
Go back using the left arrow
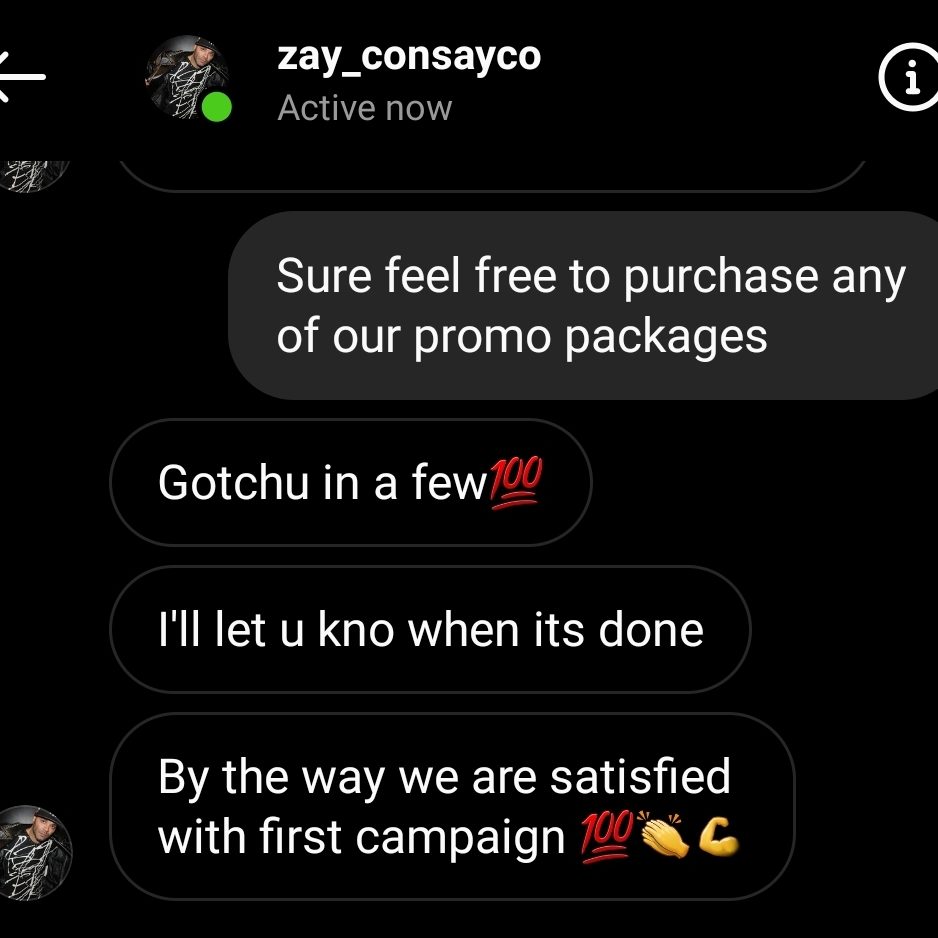[22, 76]
